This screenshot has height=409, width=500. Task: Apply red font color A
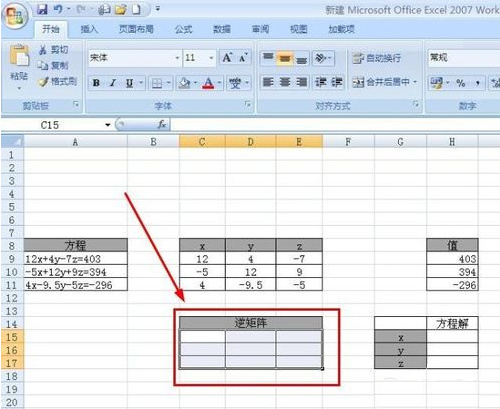[x=208, y=83]
